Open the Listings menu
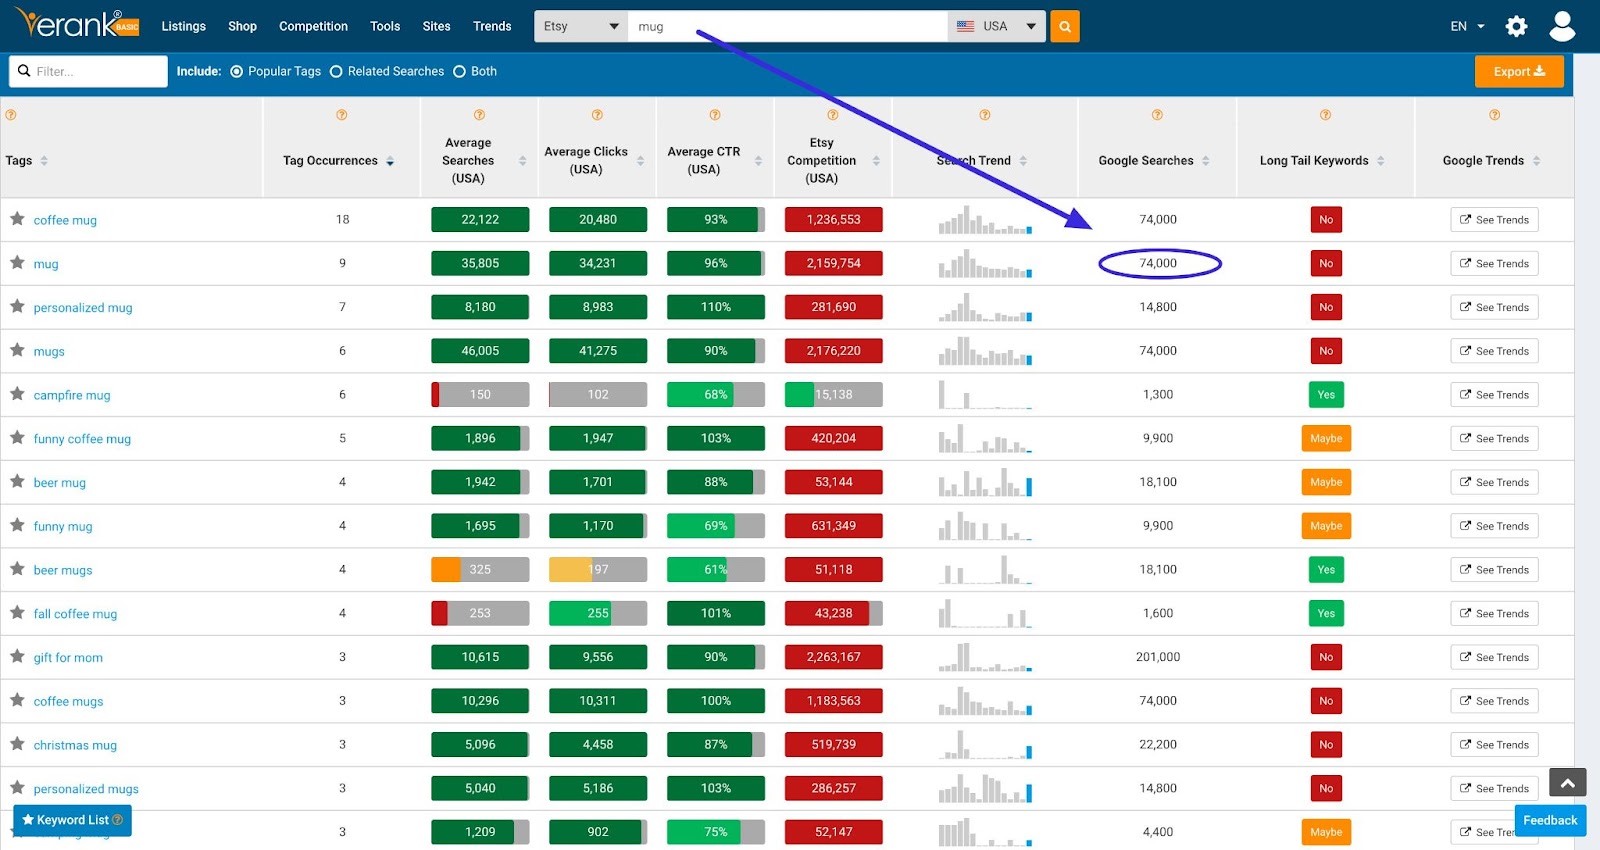The image size is (1600, 850). pos(184,26)
